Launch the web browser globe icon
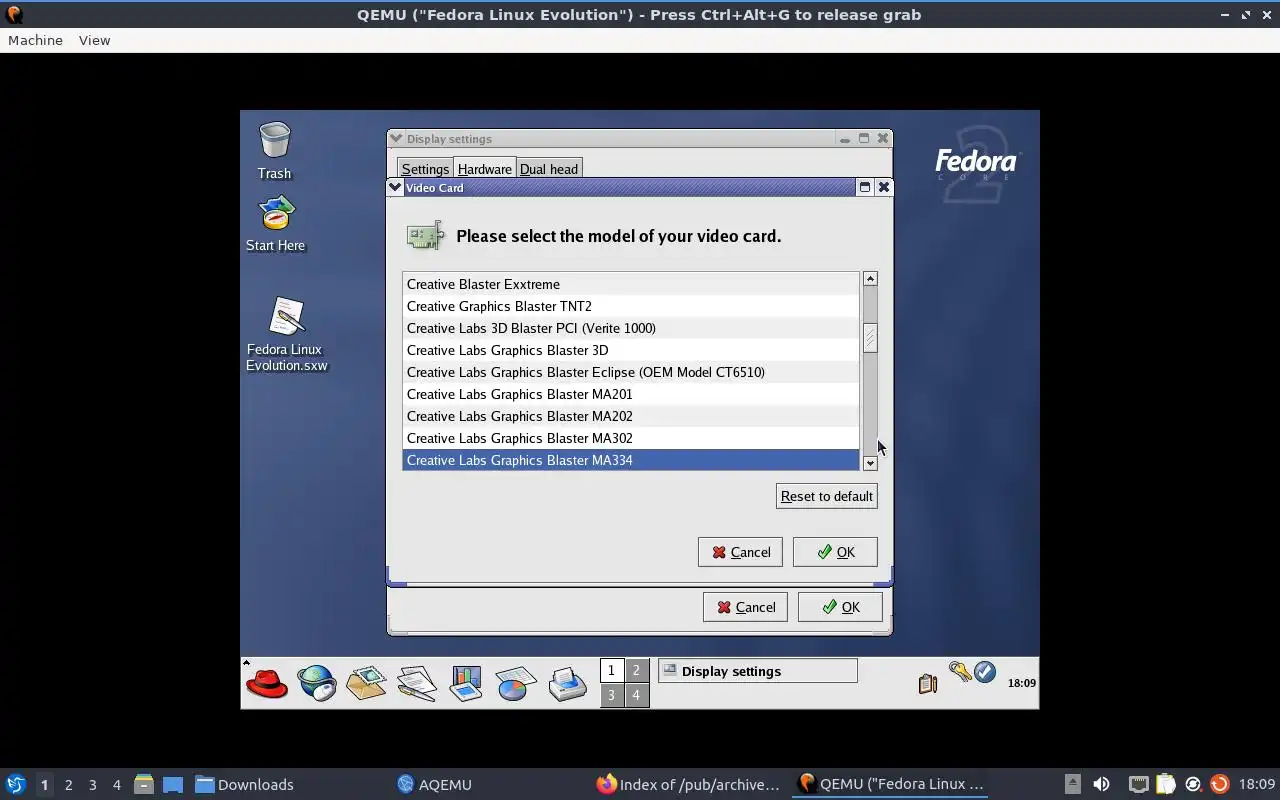 coord(317,684)
